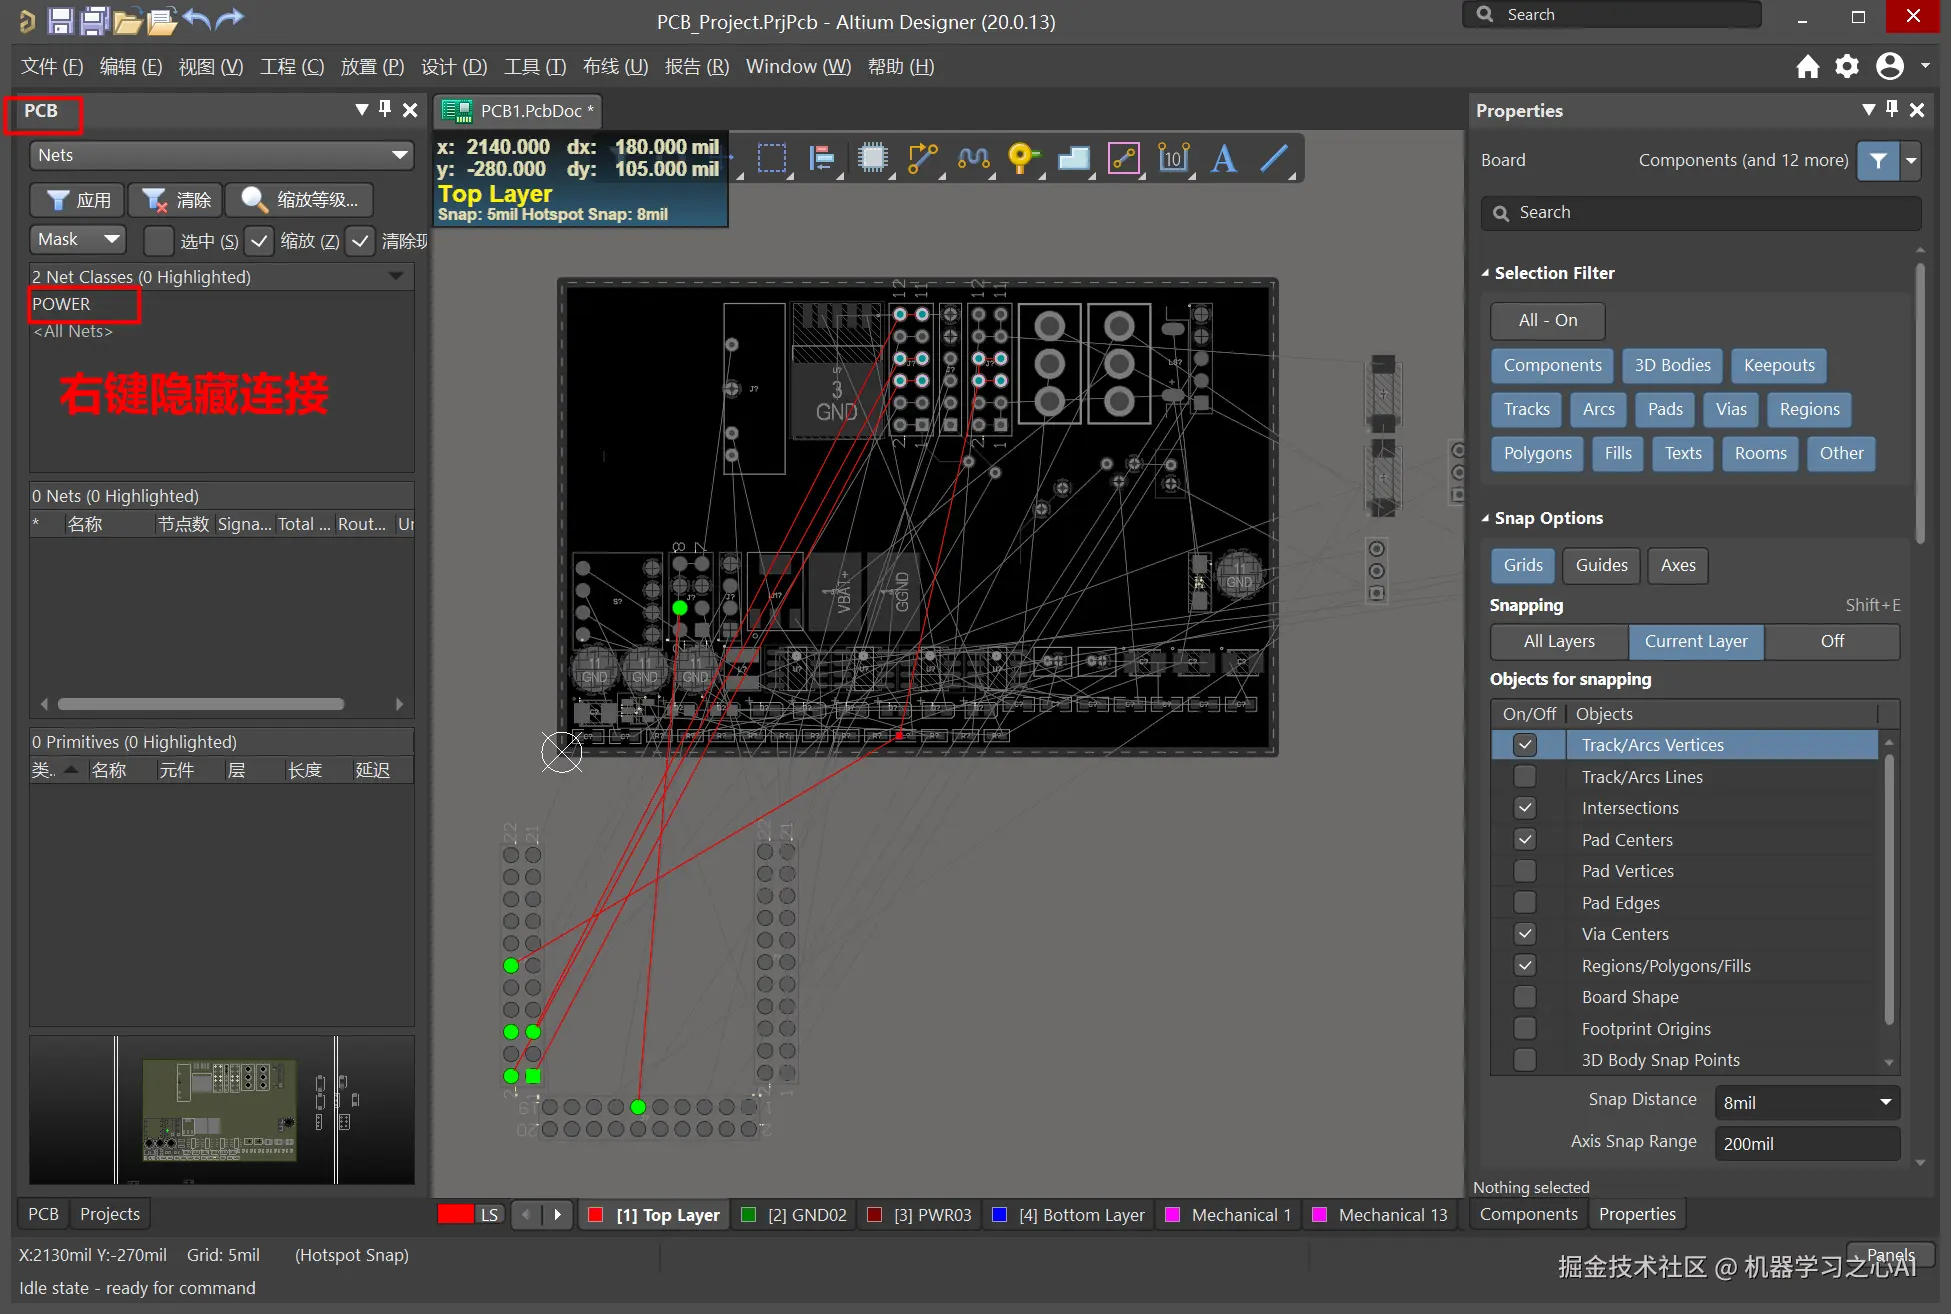The width and height of the screenshot is (1951, 1314).
Task: Open the 设计 (D) menu
Action: [x=453, y=66]
